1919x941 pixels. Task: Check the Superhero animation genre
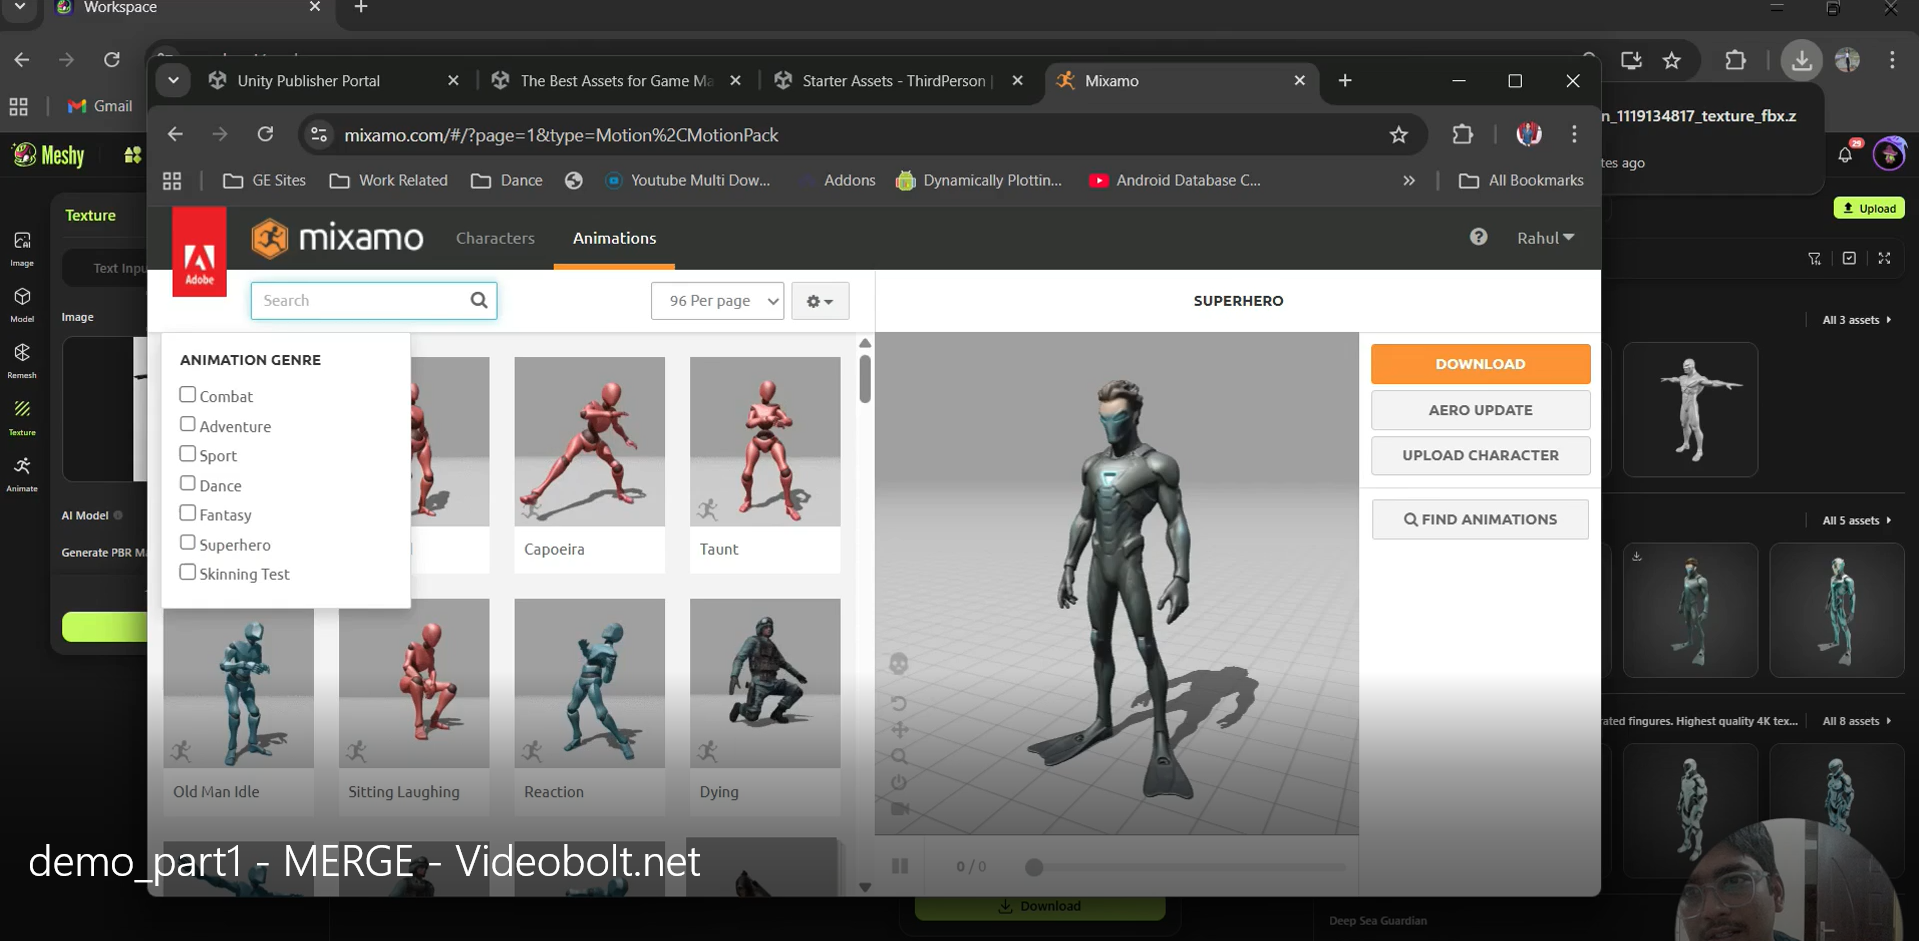[x=188, y=543]
